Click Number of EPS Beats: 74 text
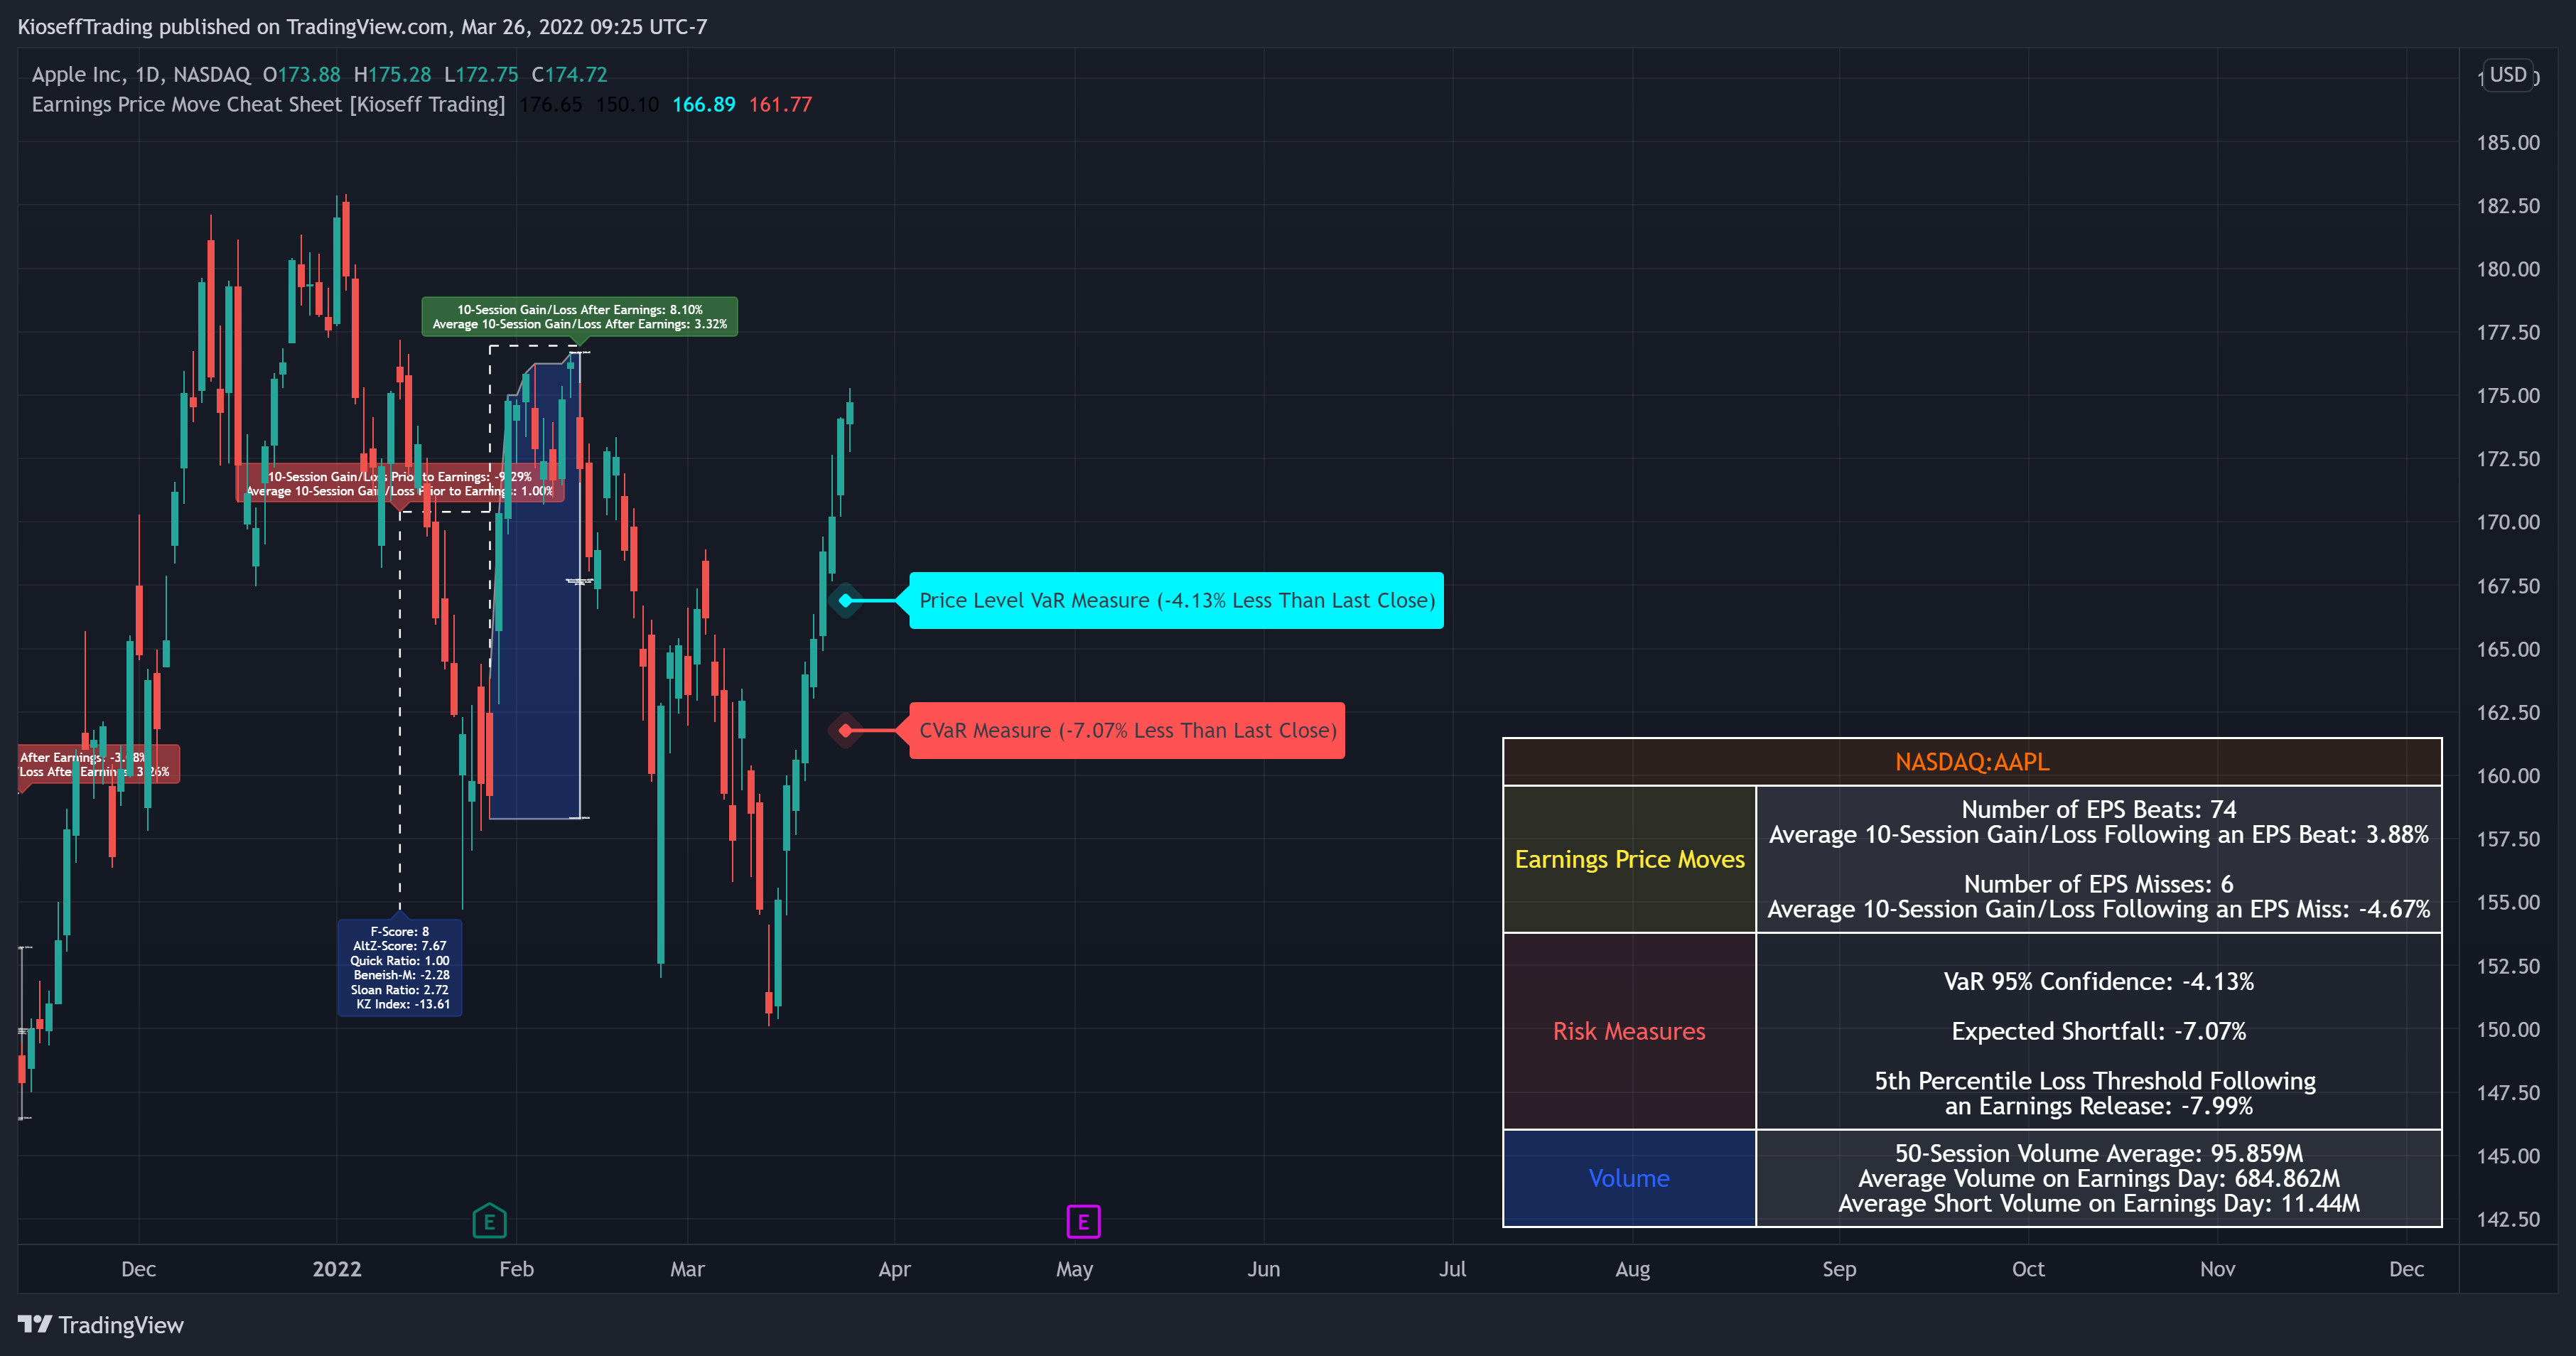The height and width of the screenshot is (1356, 2576). pos(2098,809)
